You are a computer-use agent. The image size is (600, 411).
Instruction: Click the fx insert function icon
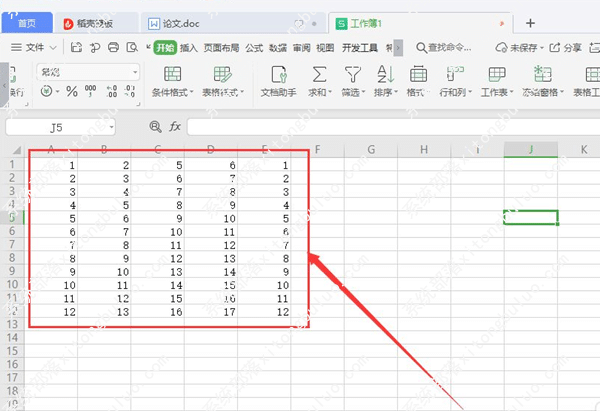[174, 126]
